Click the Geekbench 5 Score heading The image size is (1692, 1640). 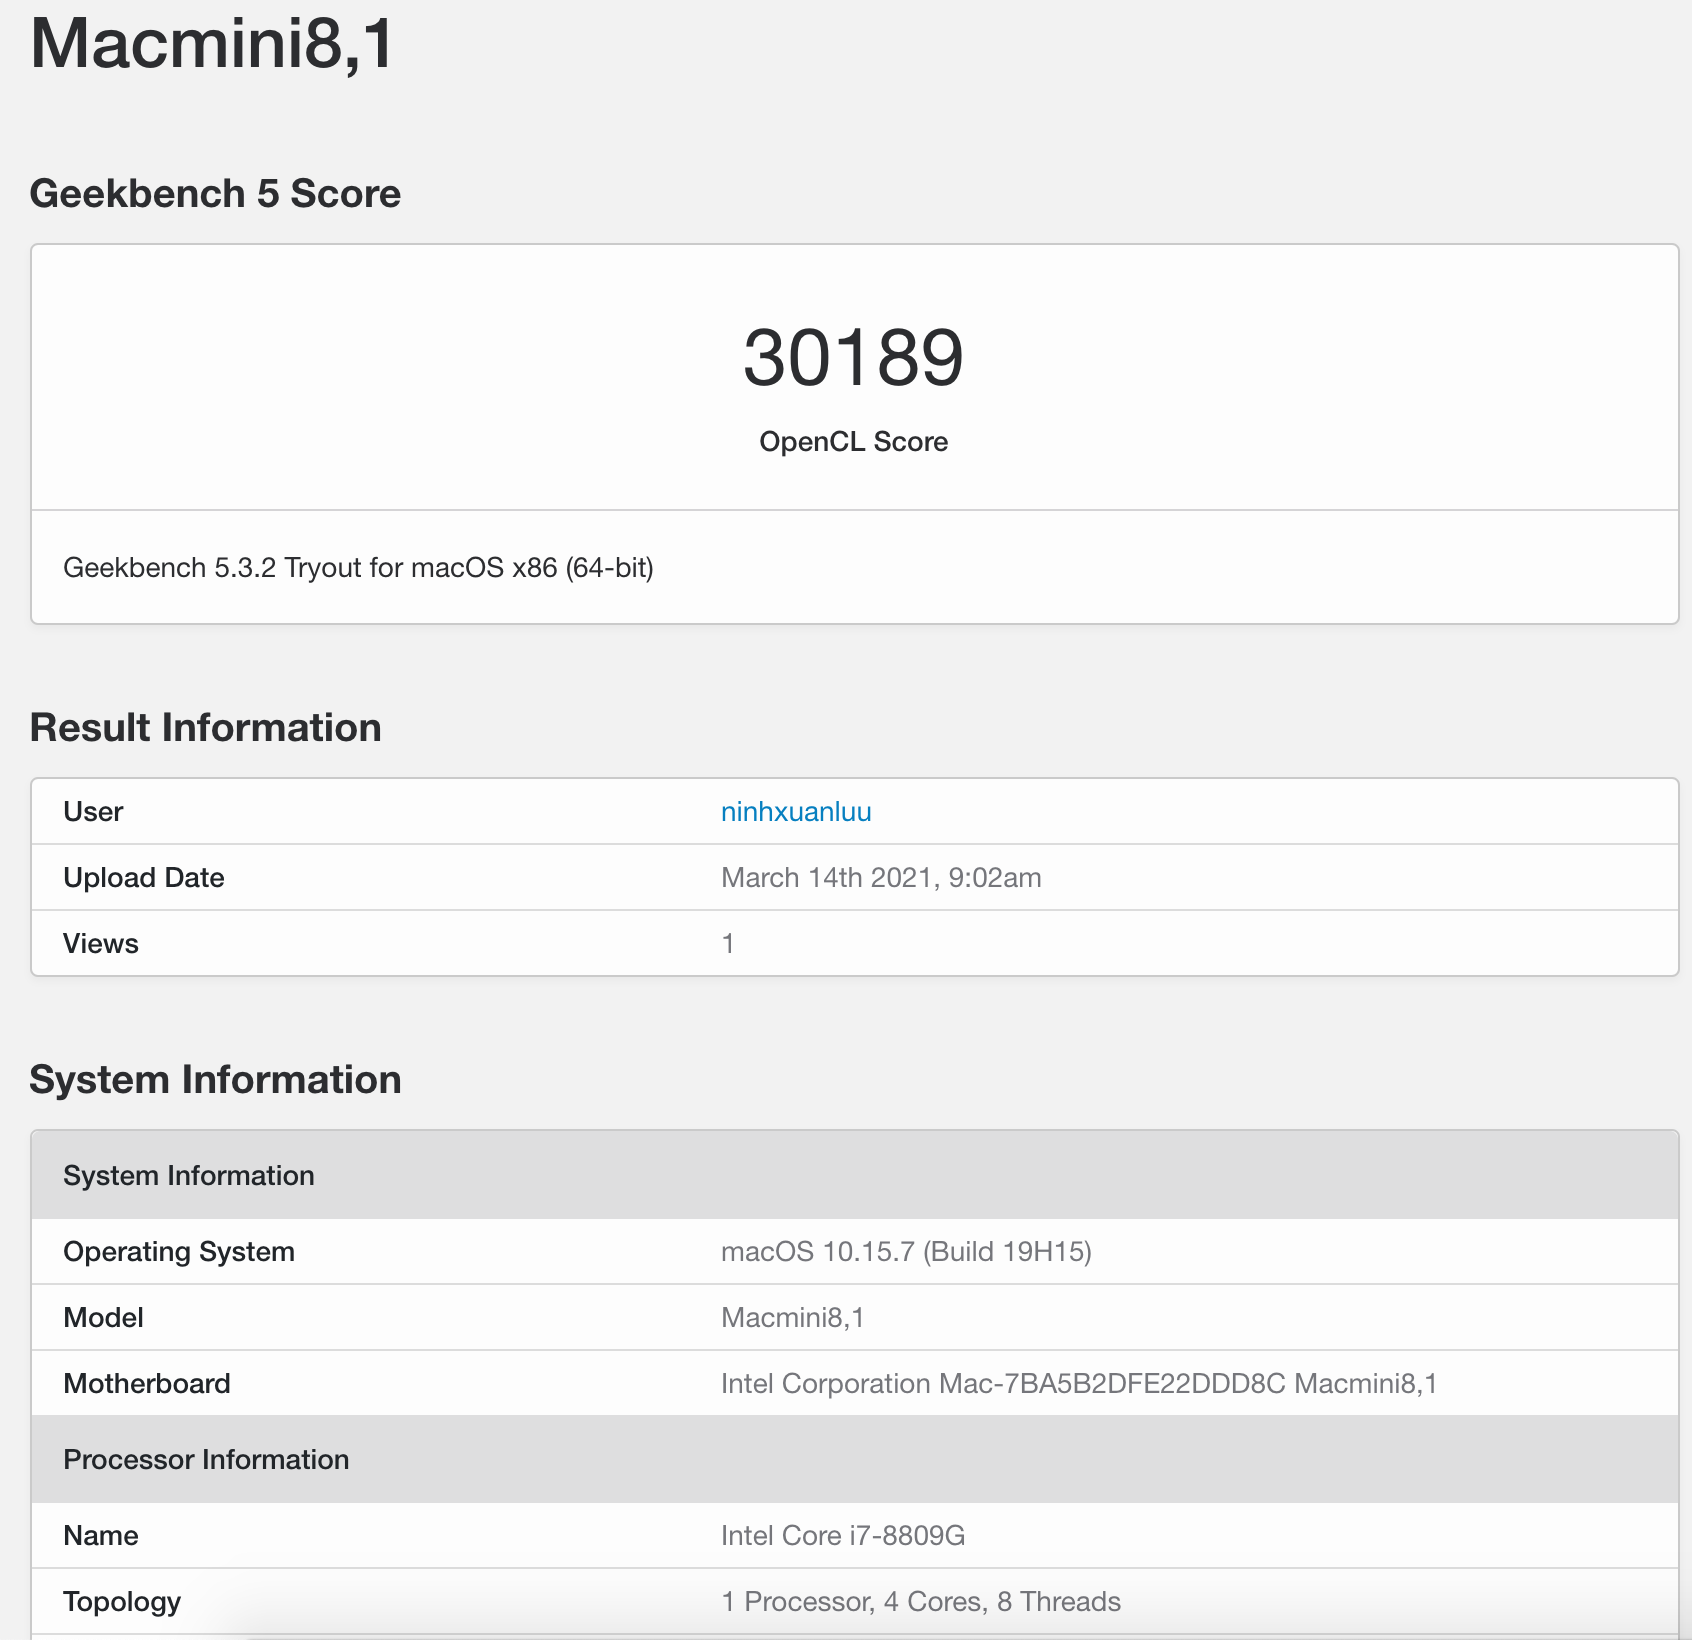pos(215,193)
